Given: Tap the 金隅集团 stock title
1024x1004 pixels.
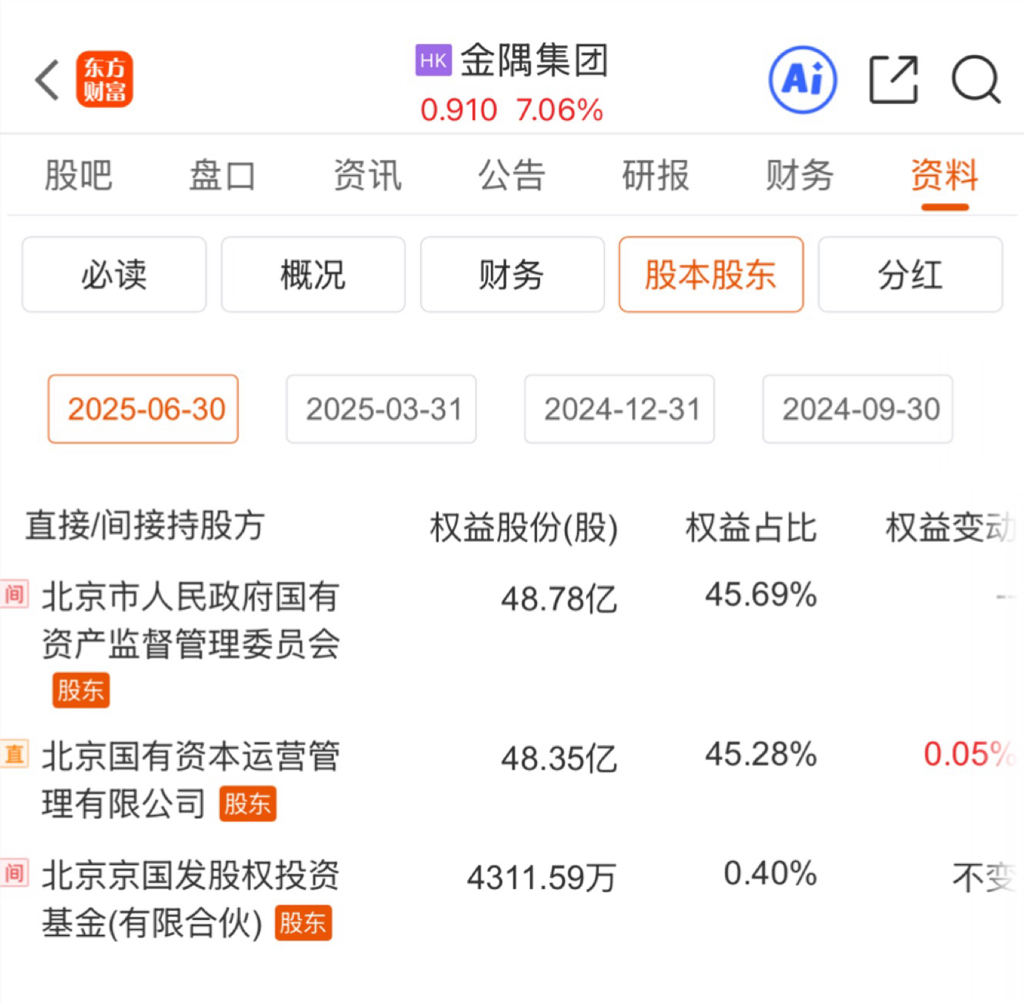Looking at the screenshot, I should (x=535, y=61).
